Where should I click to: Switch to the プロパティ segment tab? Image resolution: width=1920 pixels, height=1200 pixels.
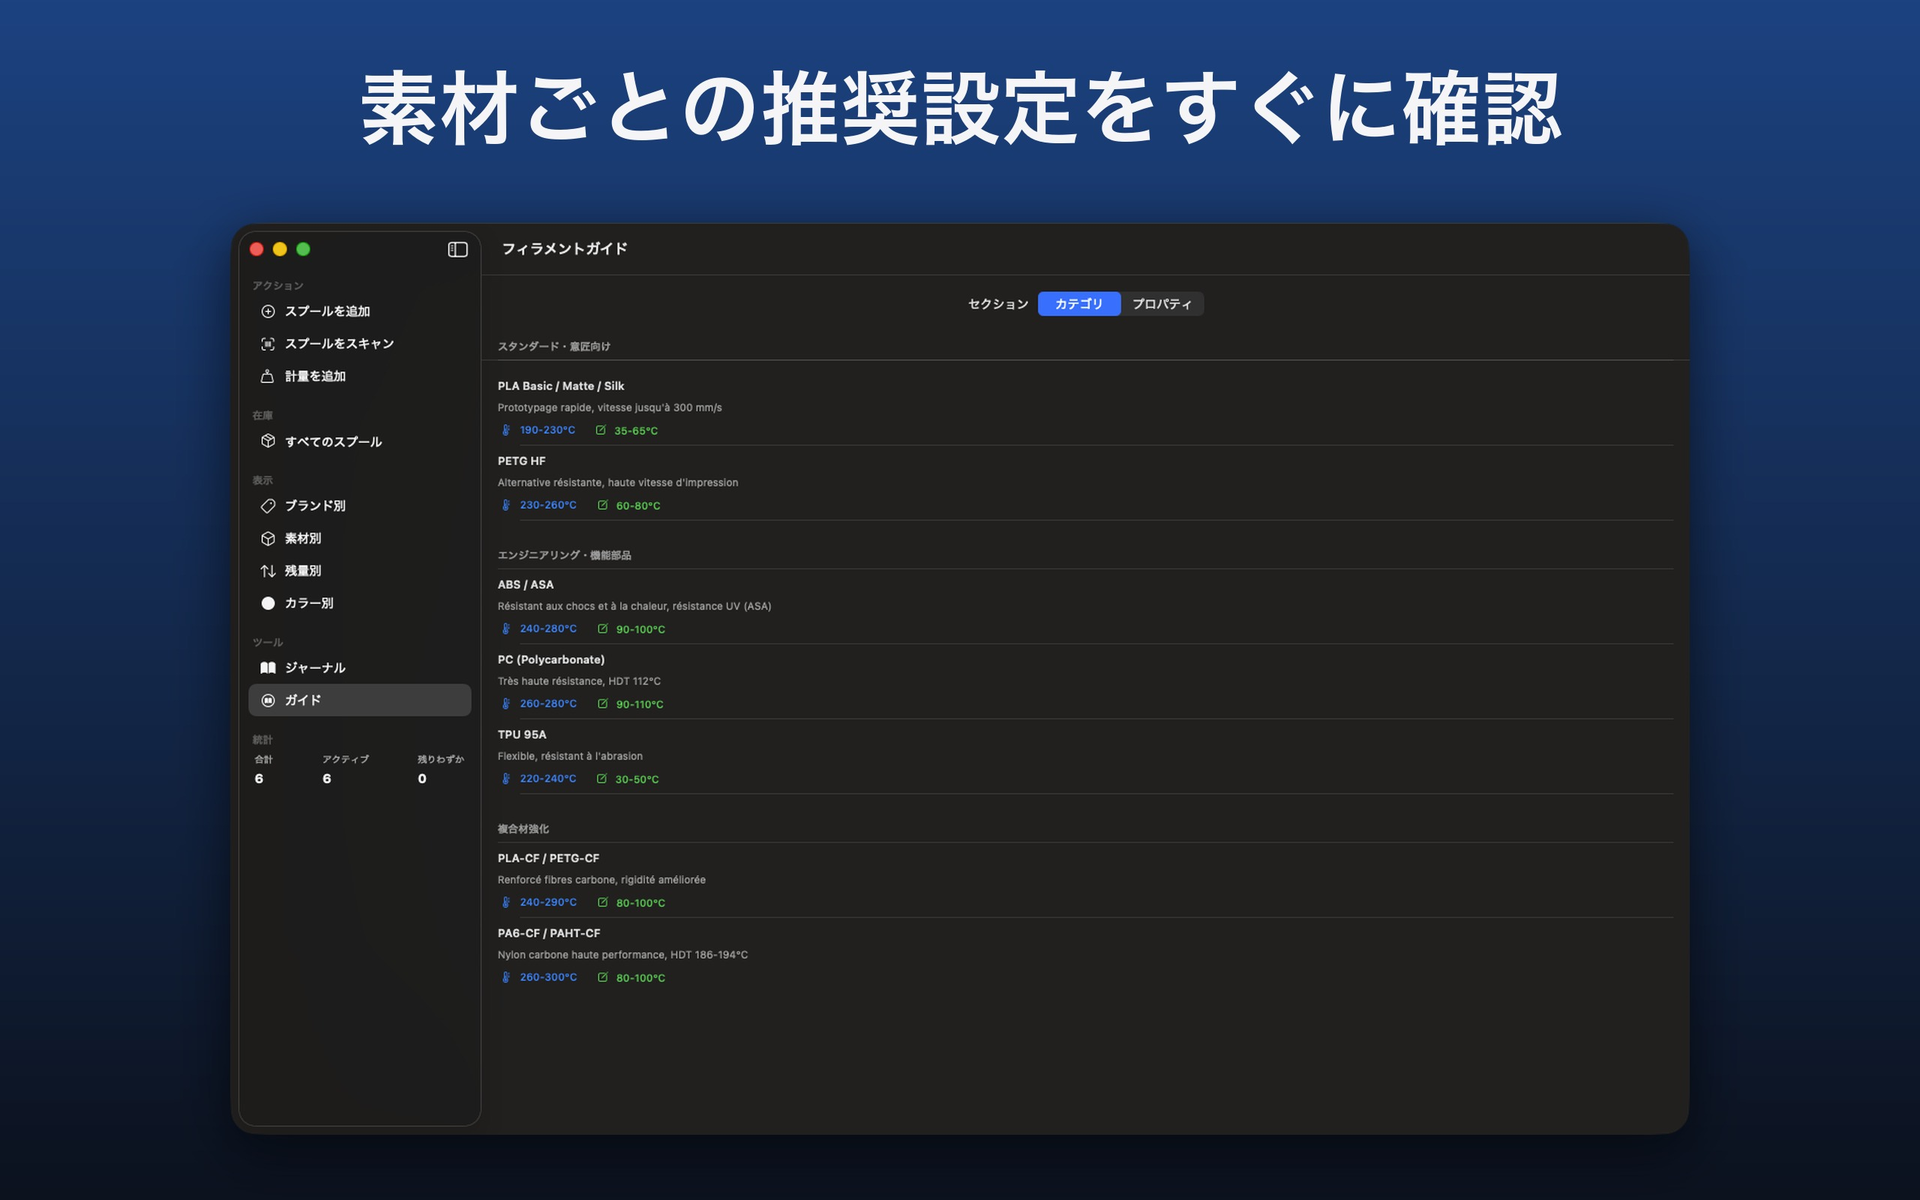click(1162, 304)
